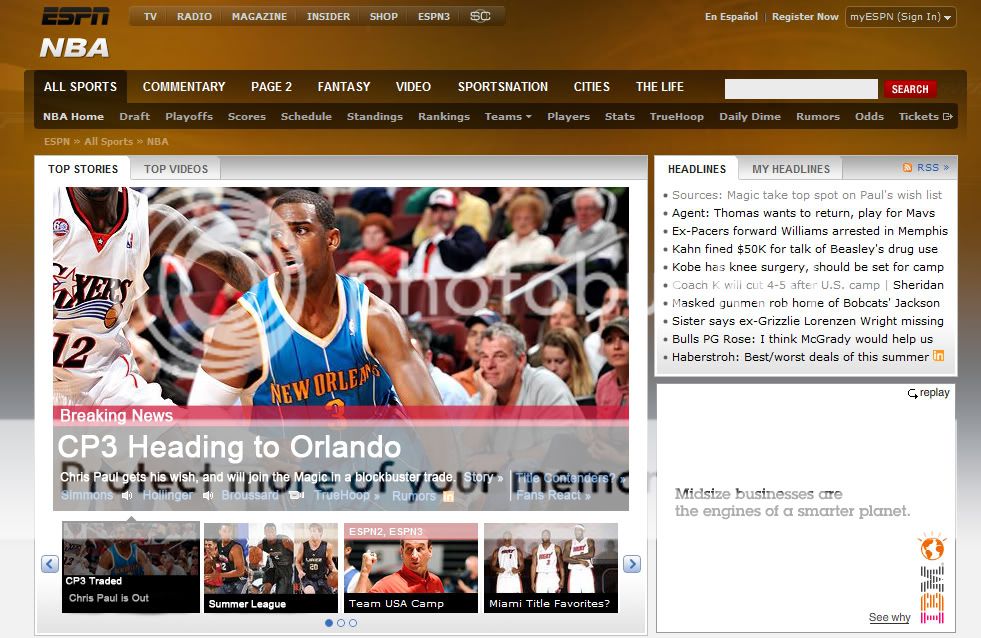Play Hollinger audio via speaker icon

208,495
